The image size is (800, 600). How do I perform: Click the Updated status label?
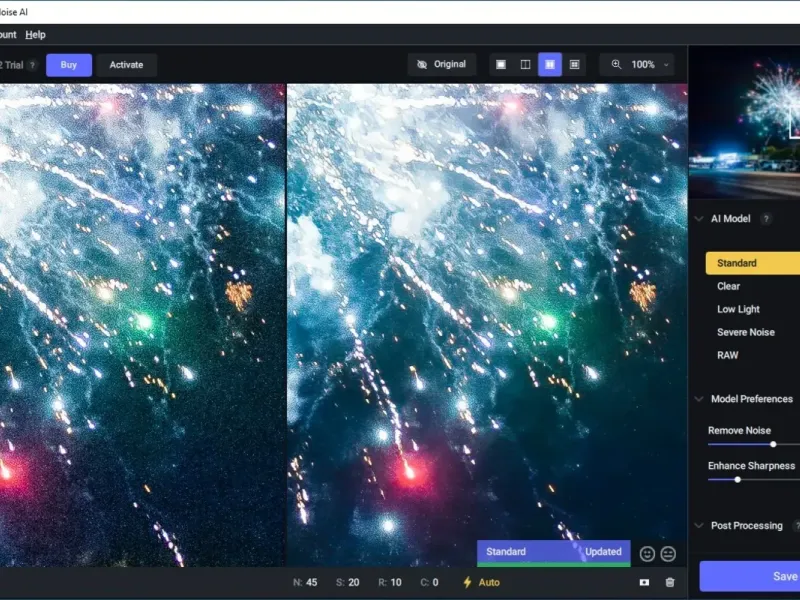pos(603,552)
